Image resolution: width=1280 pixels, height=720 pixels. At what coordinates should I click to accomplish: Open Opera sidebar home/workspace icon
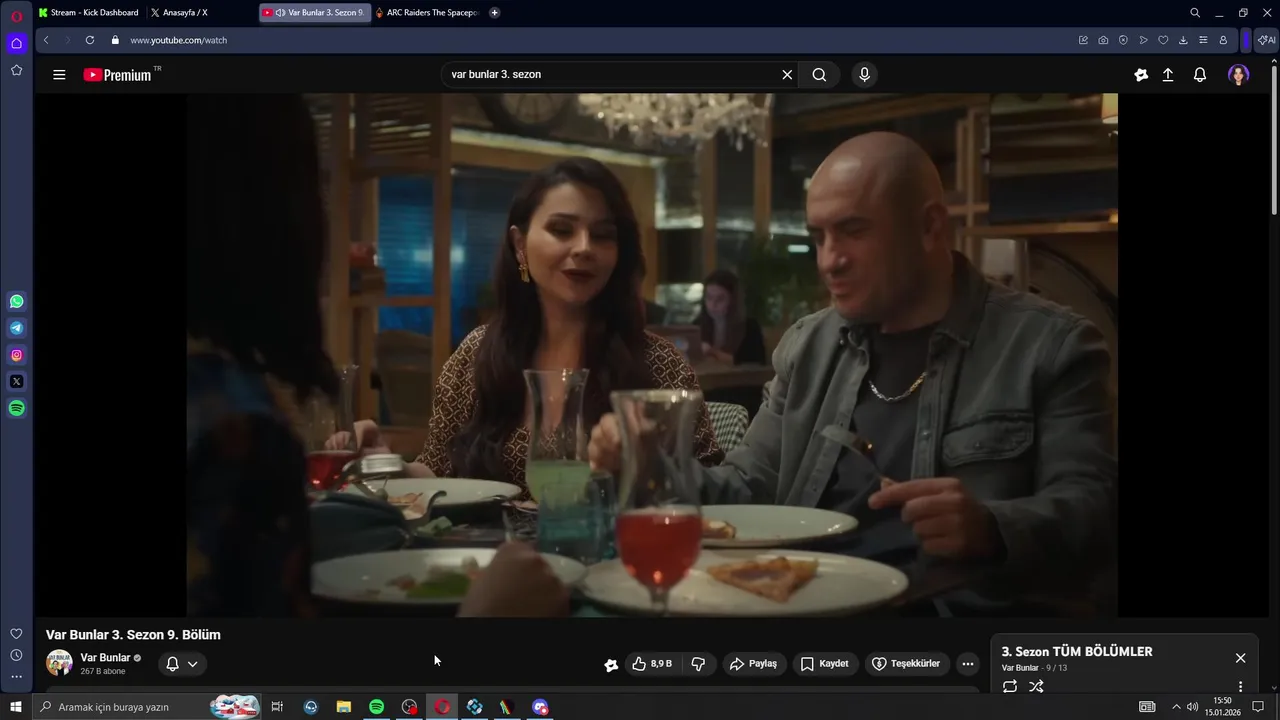click(16, 43)
